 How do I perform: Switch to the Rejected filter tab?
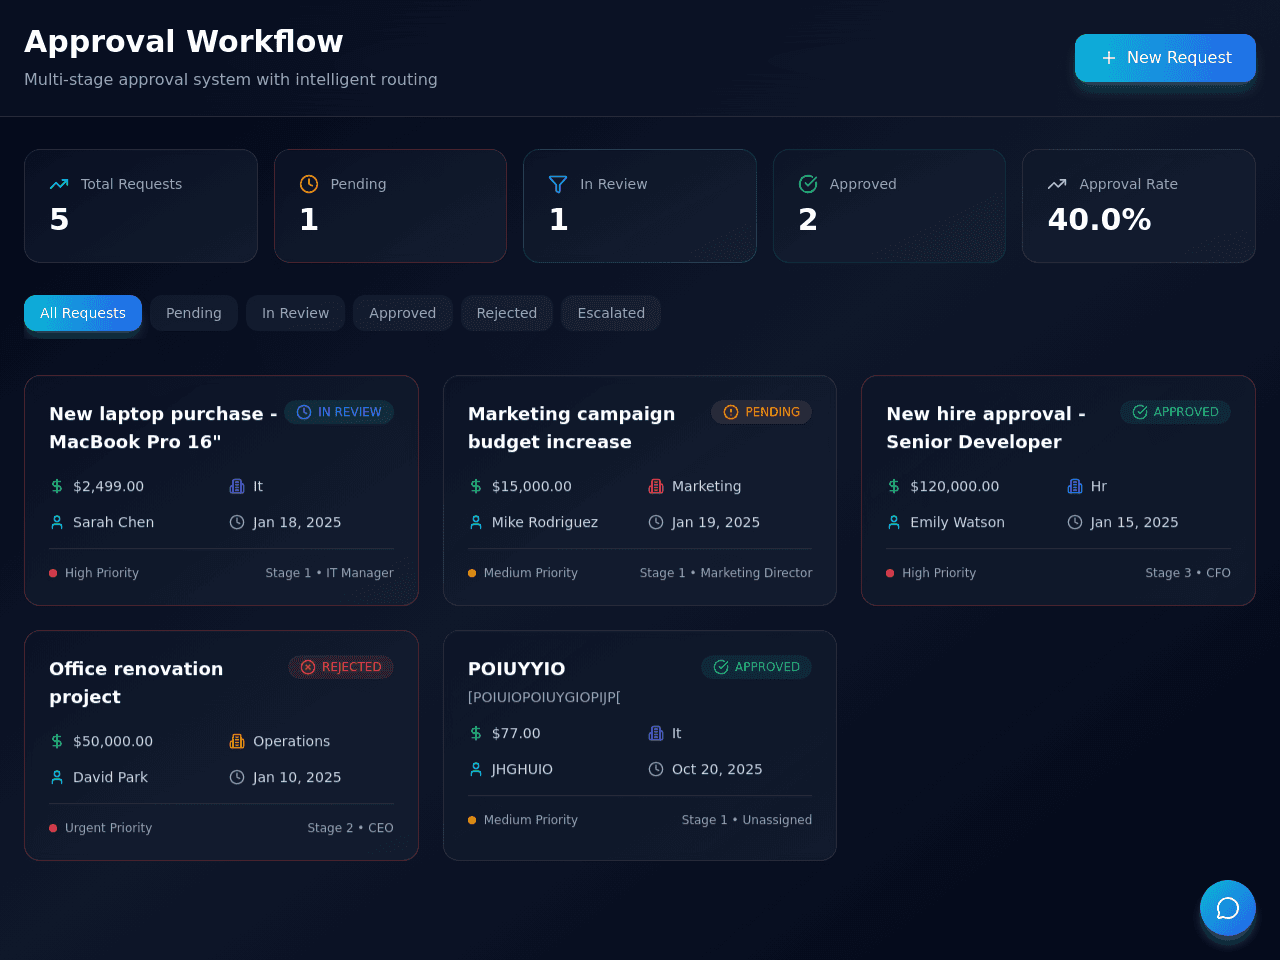click(507, 313)
